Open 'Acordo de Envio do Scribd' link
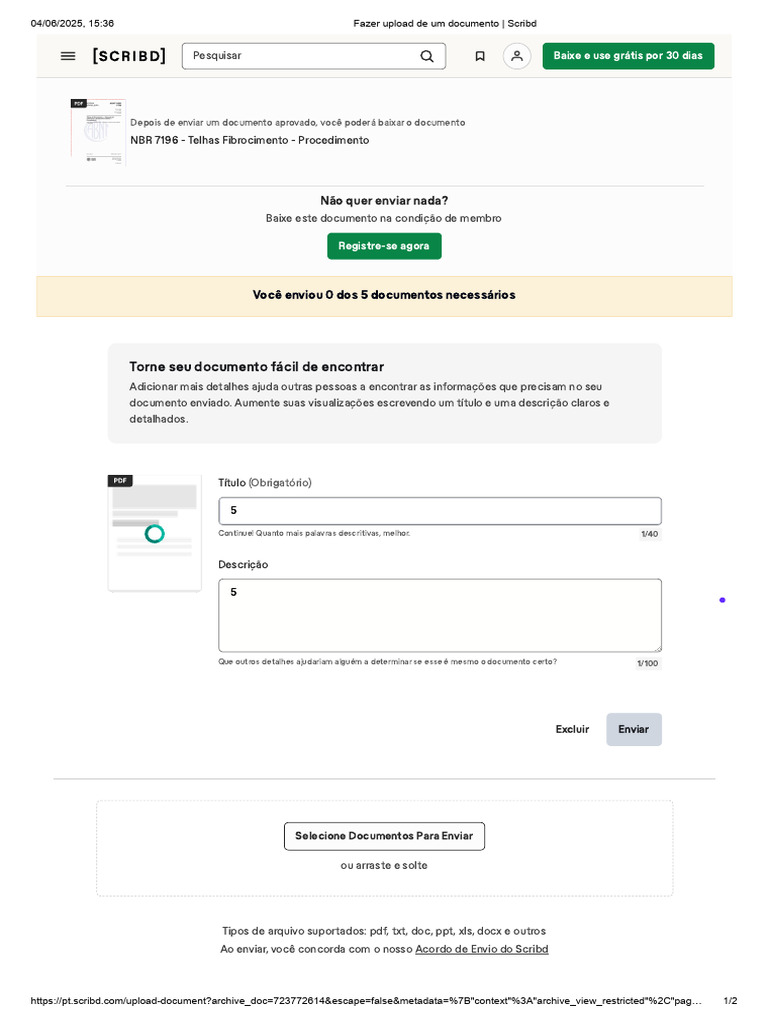The image size is (768, 1024). click(482, 949)
